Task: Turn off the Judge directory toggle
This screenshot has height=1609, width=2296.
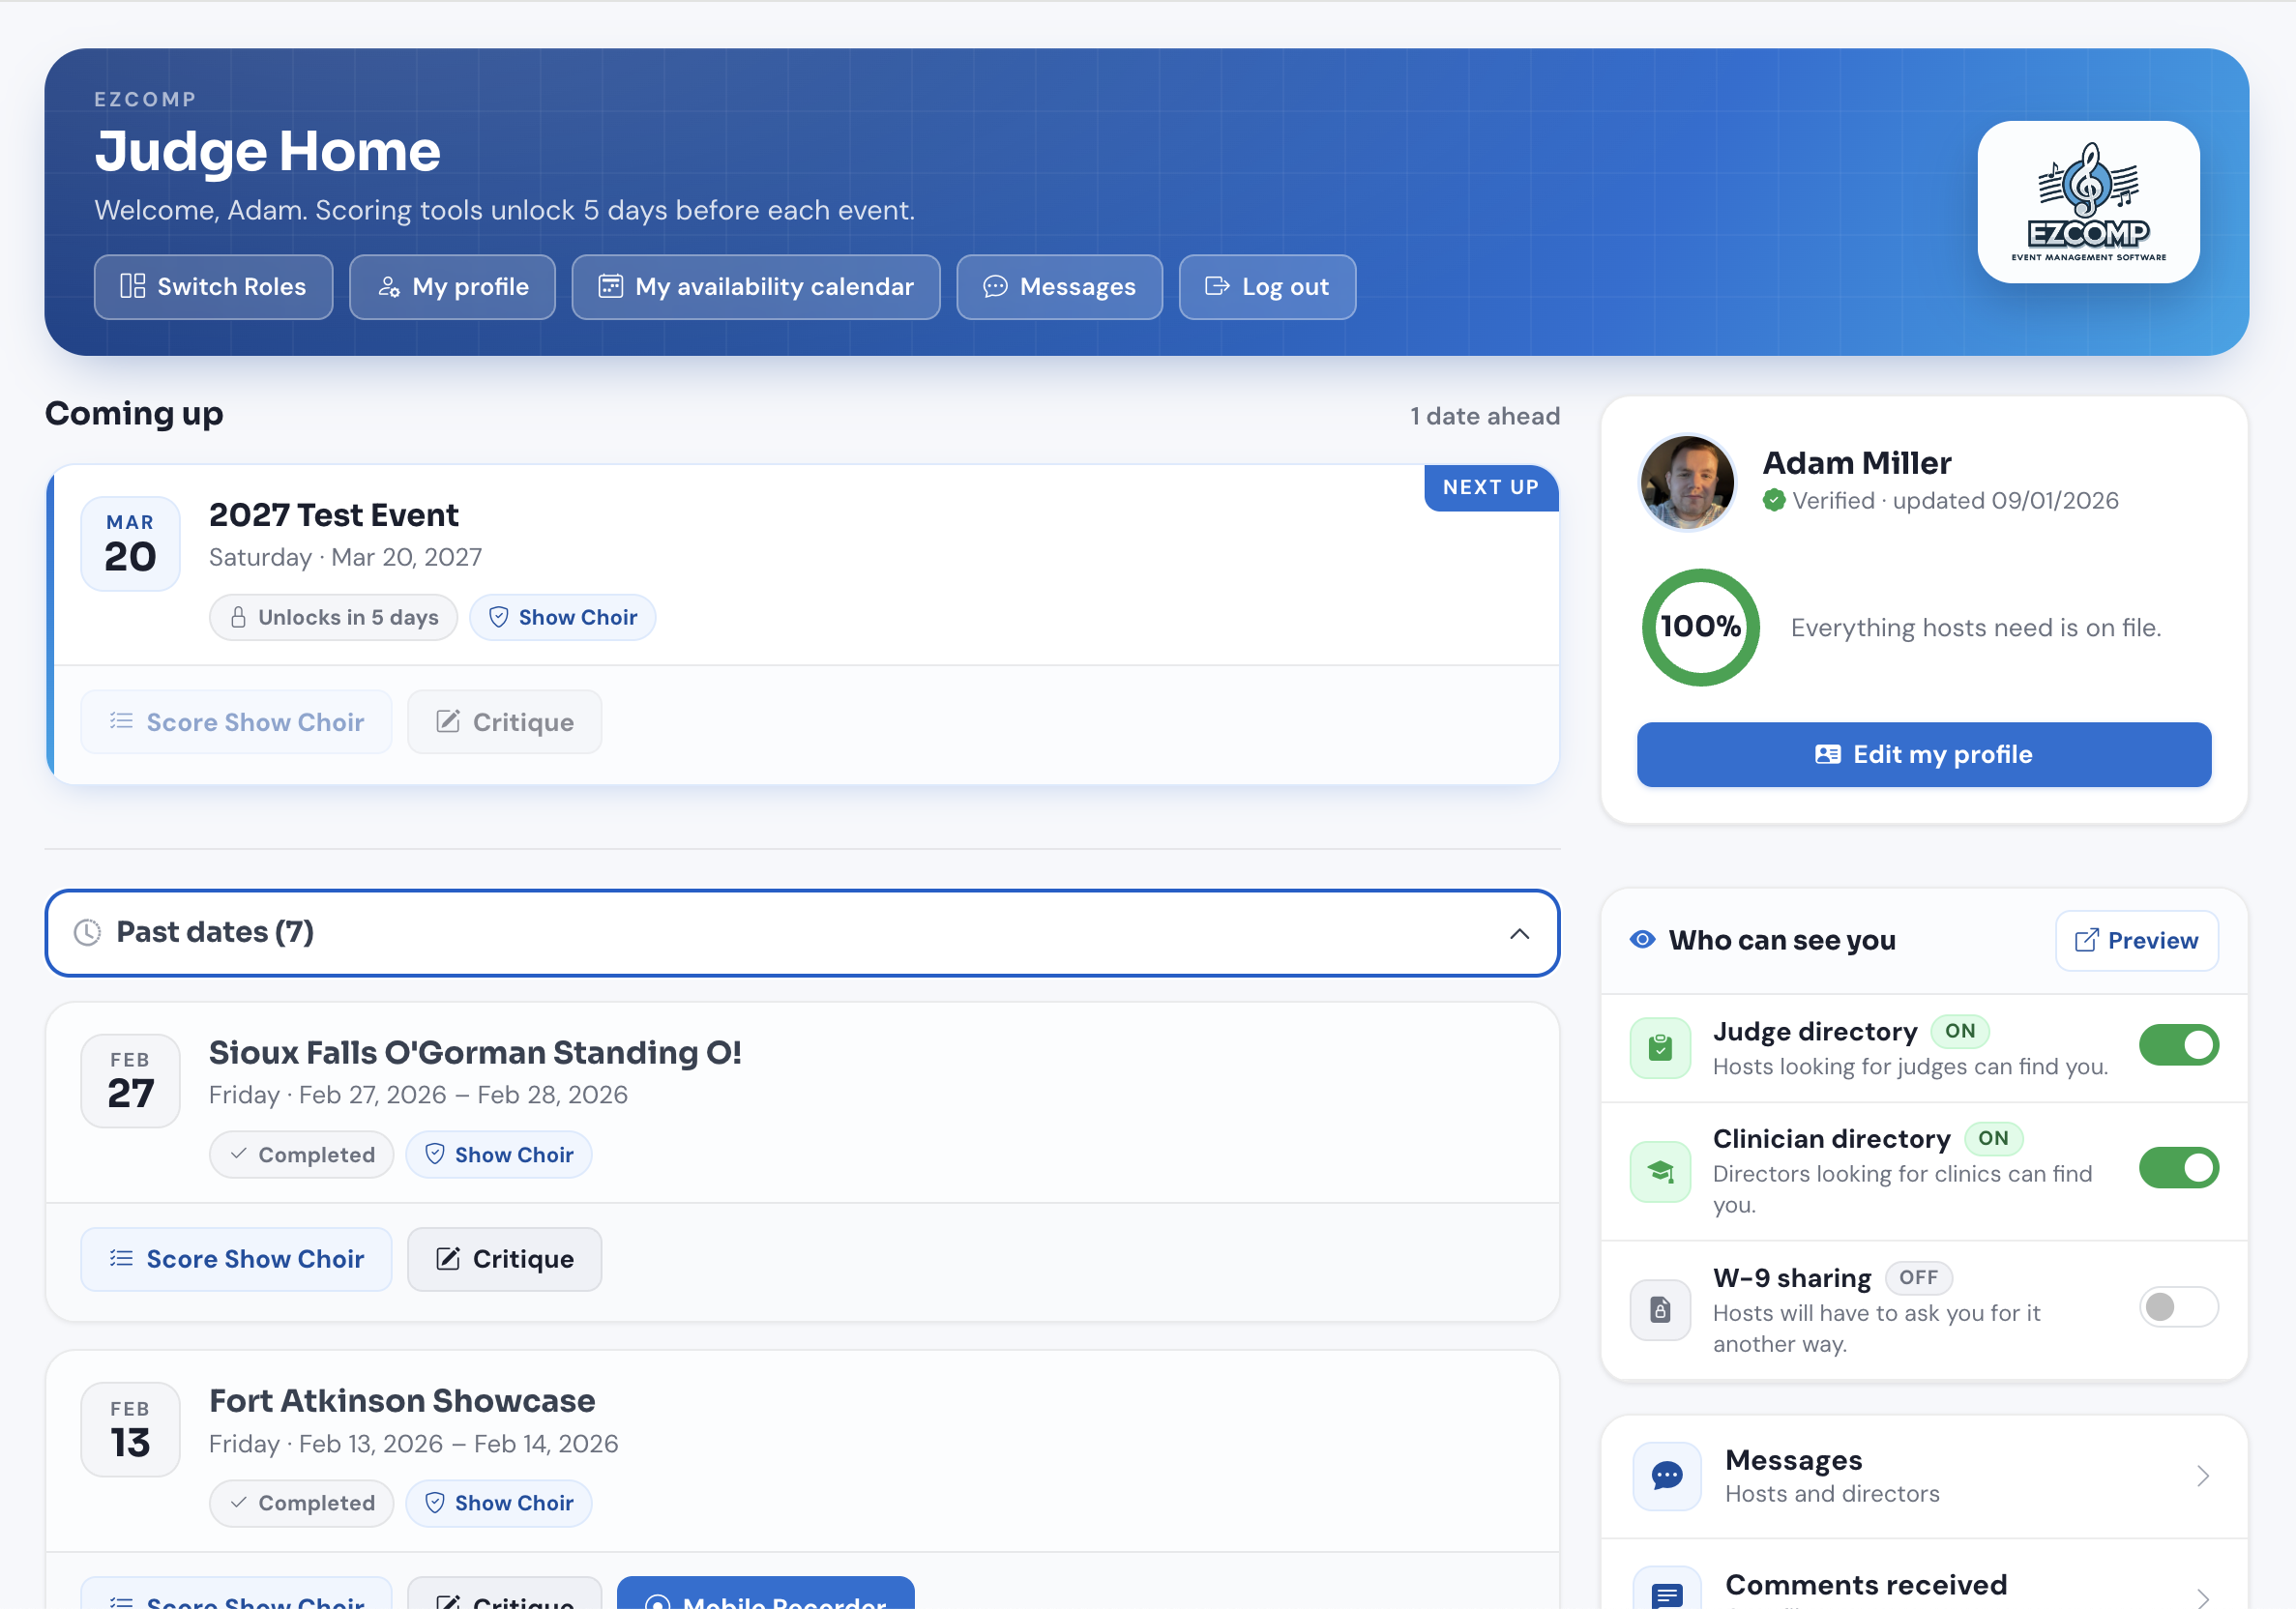Action: (x=2178, y=1045)
